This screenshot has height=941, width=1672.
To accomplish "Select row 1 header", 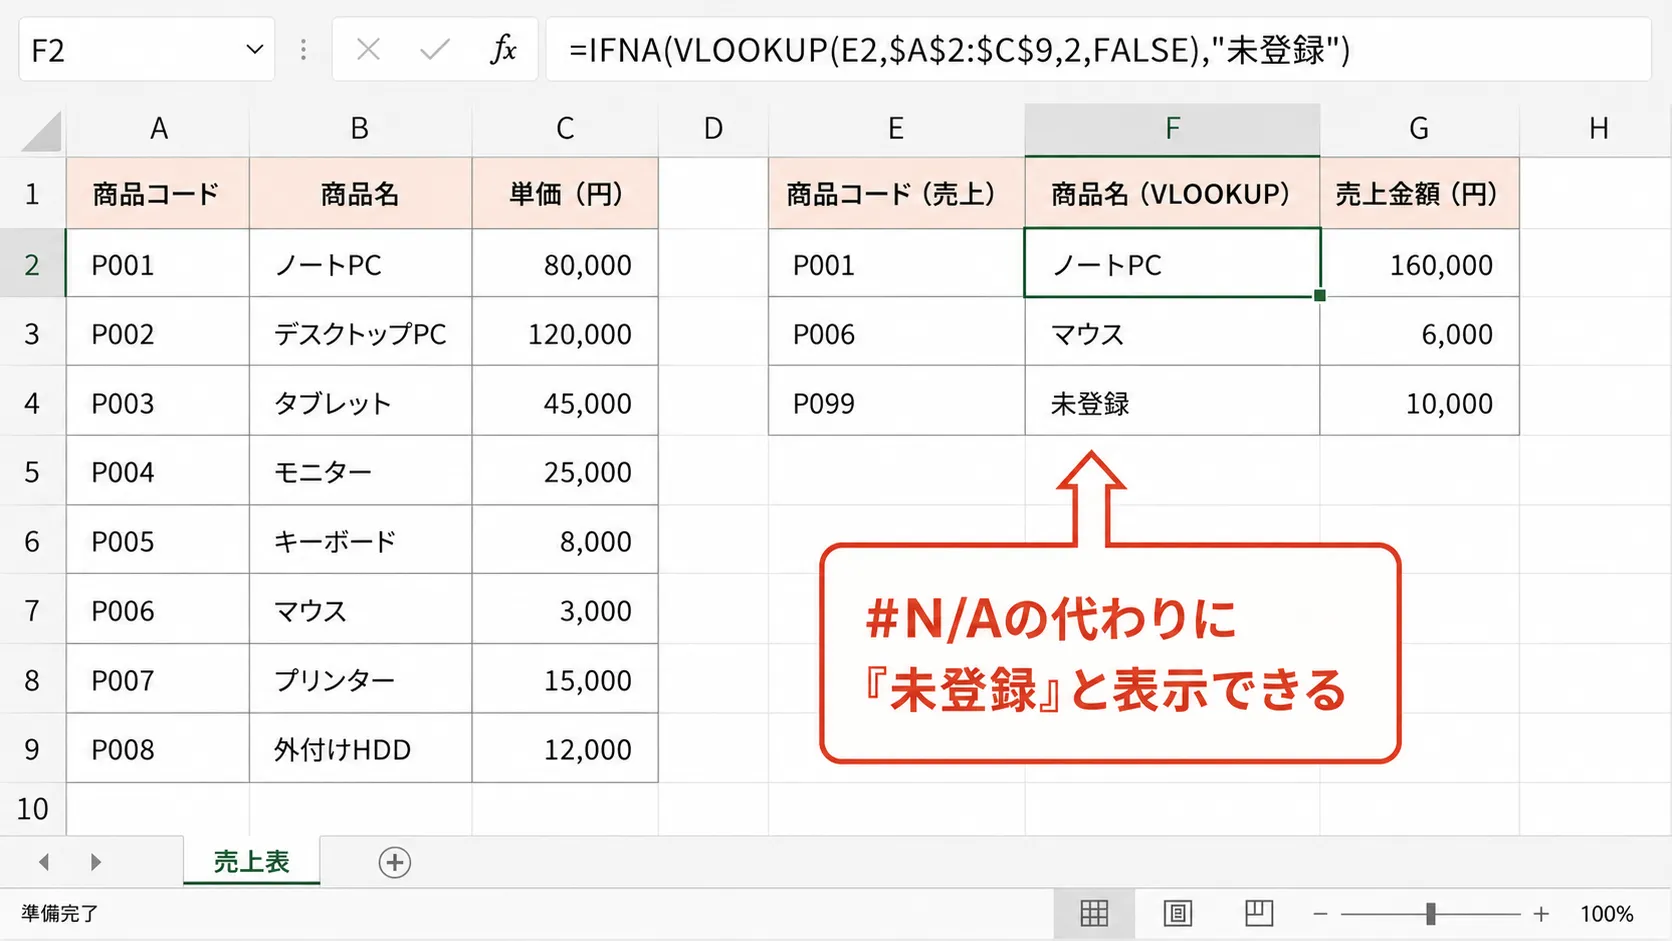I will pyautogui.click(x=32, y=194).
